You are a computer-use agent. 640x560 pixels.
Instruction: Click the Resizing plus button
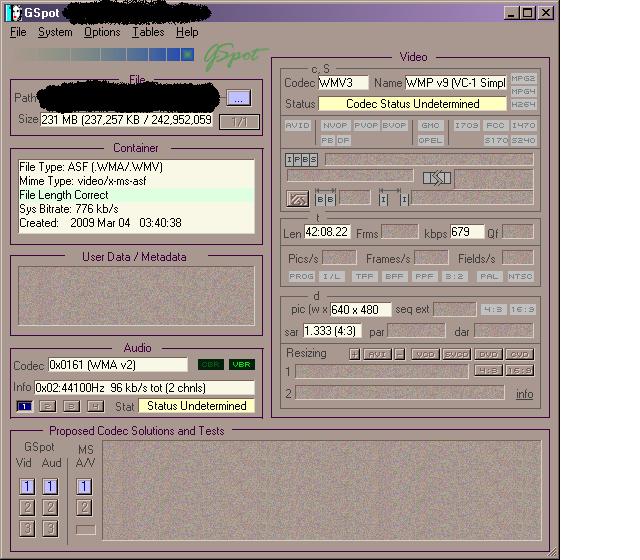(x=355, y=354)
